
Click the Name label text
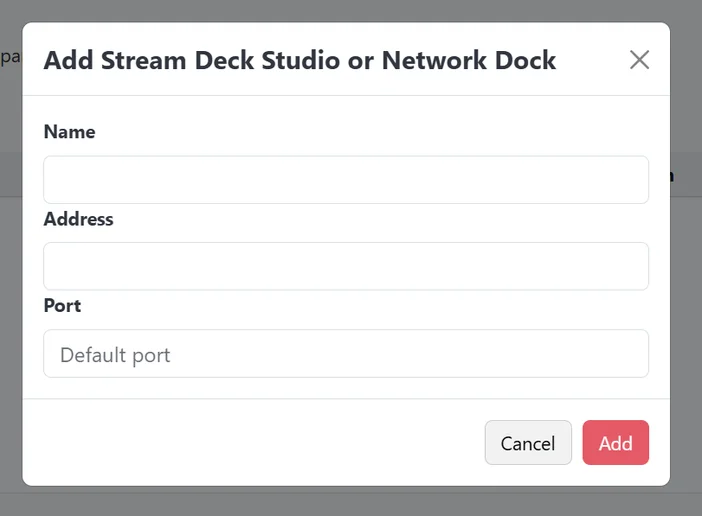pos(70,132)
